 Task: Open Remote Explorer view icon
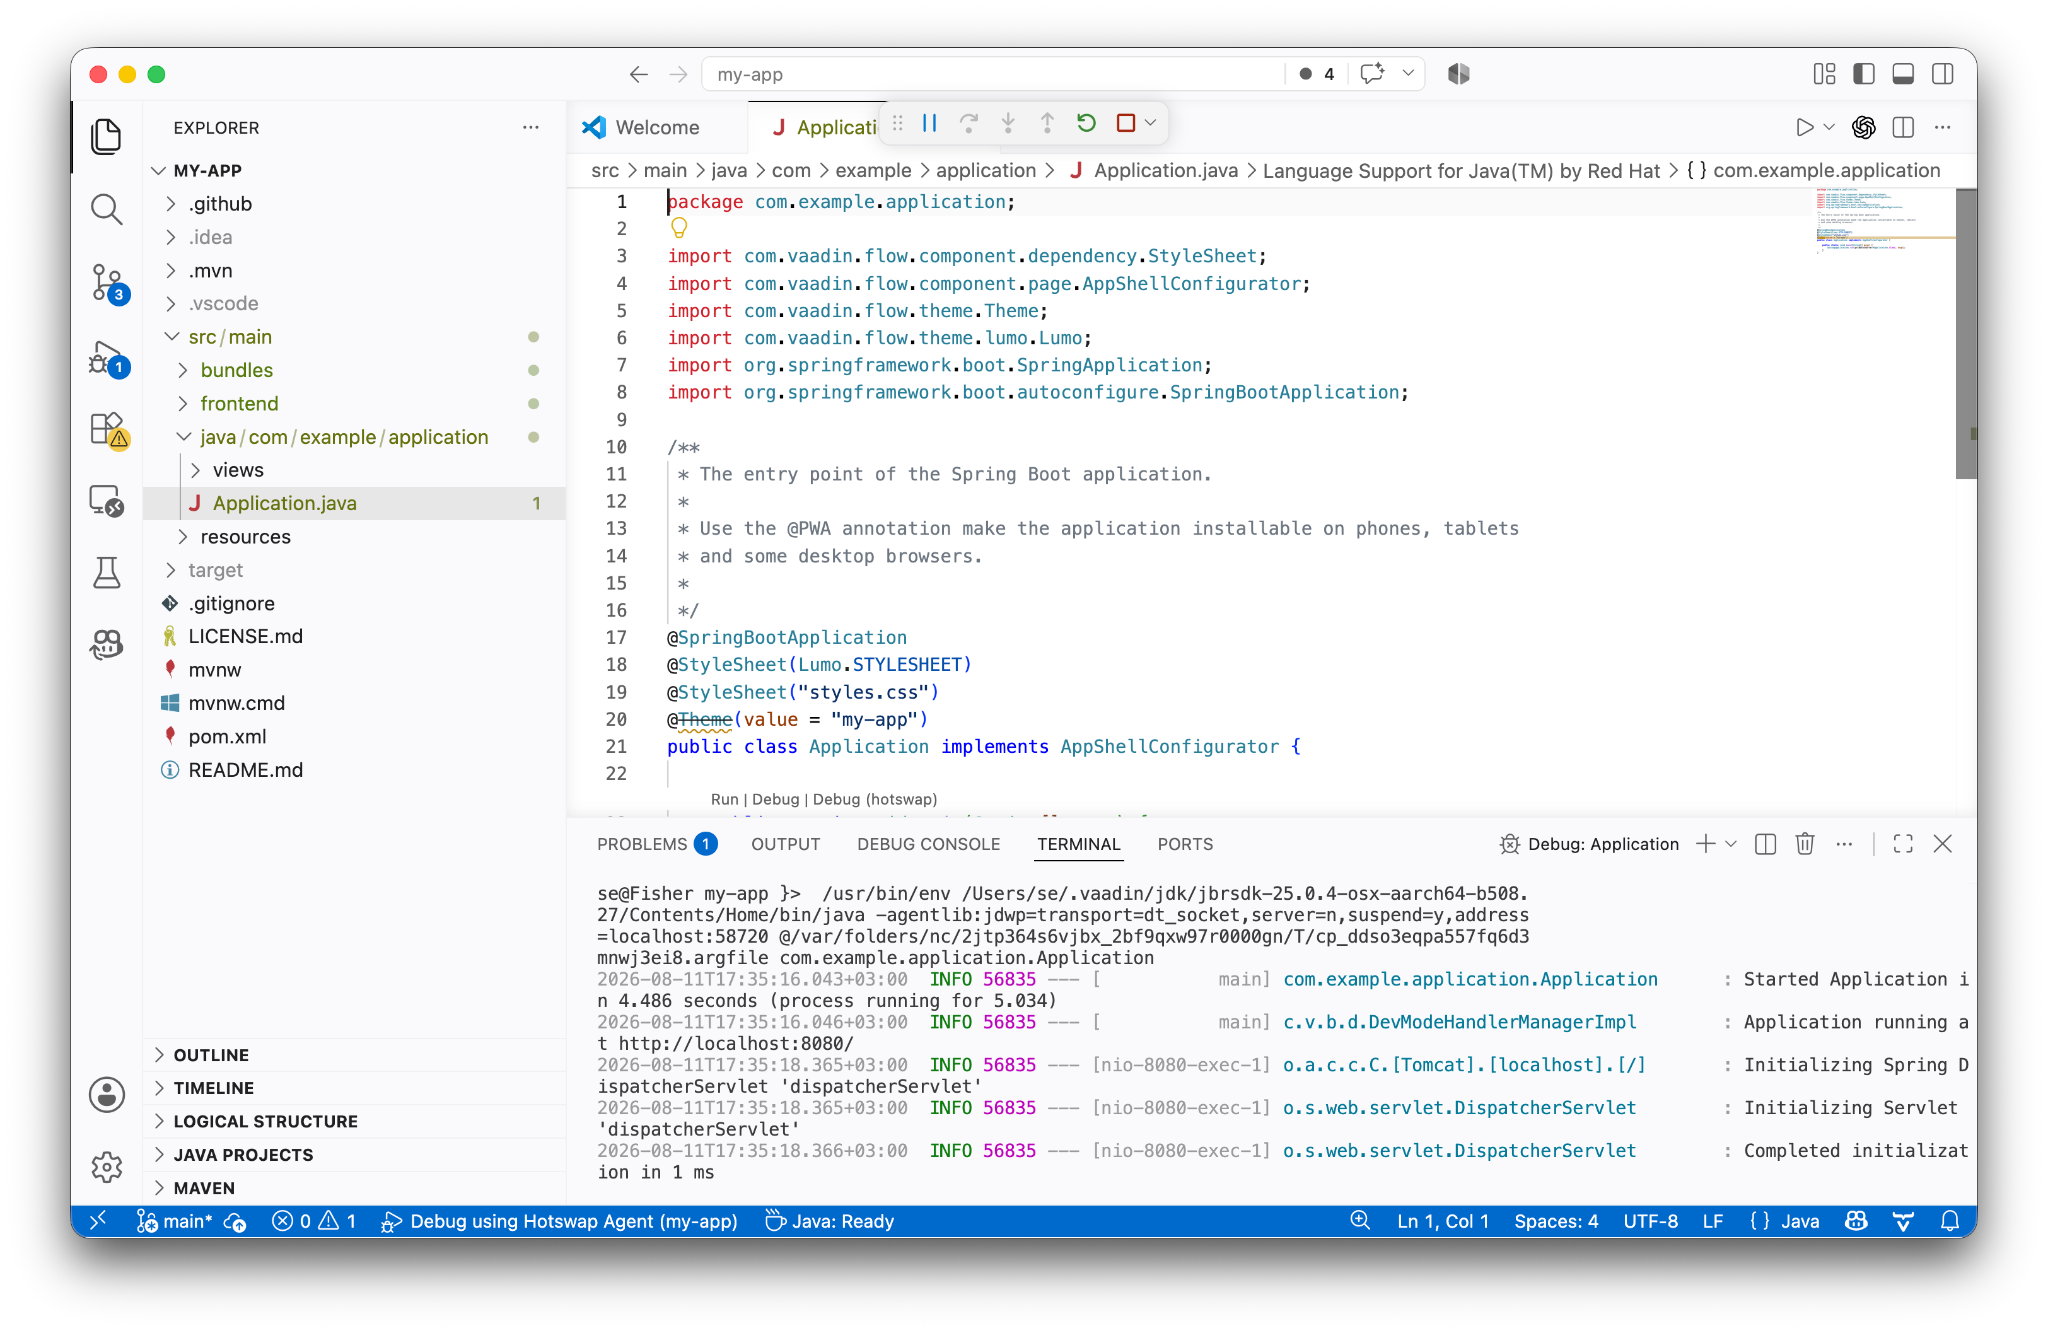tap(106, 500)
